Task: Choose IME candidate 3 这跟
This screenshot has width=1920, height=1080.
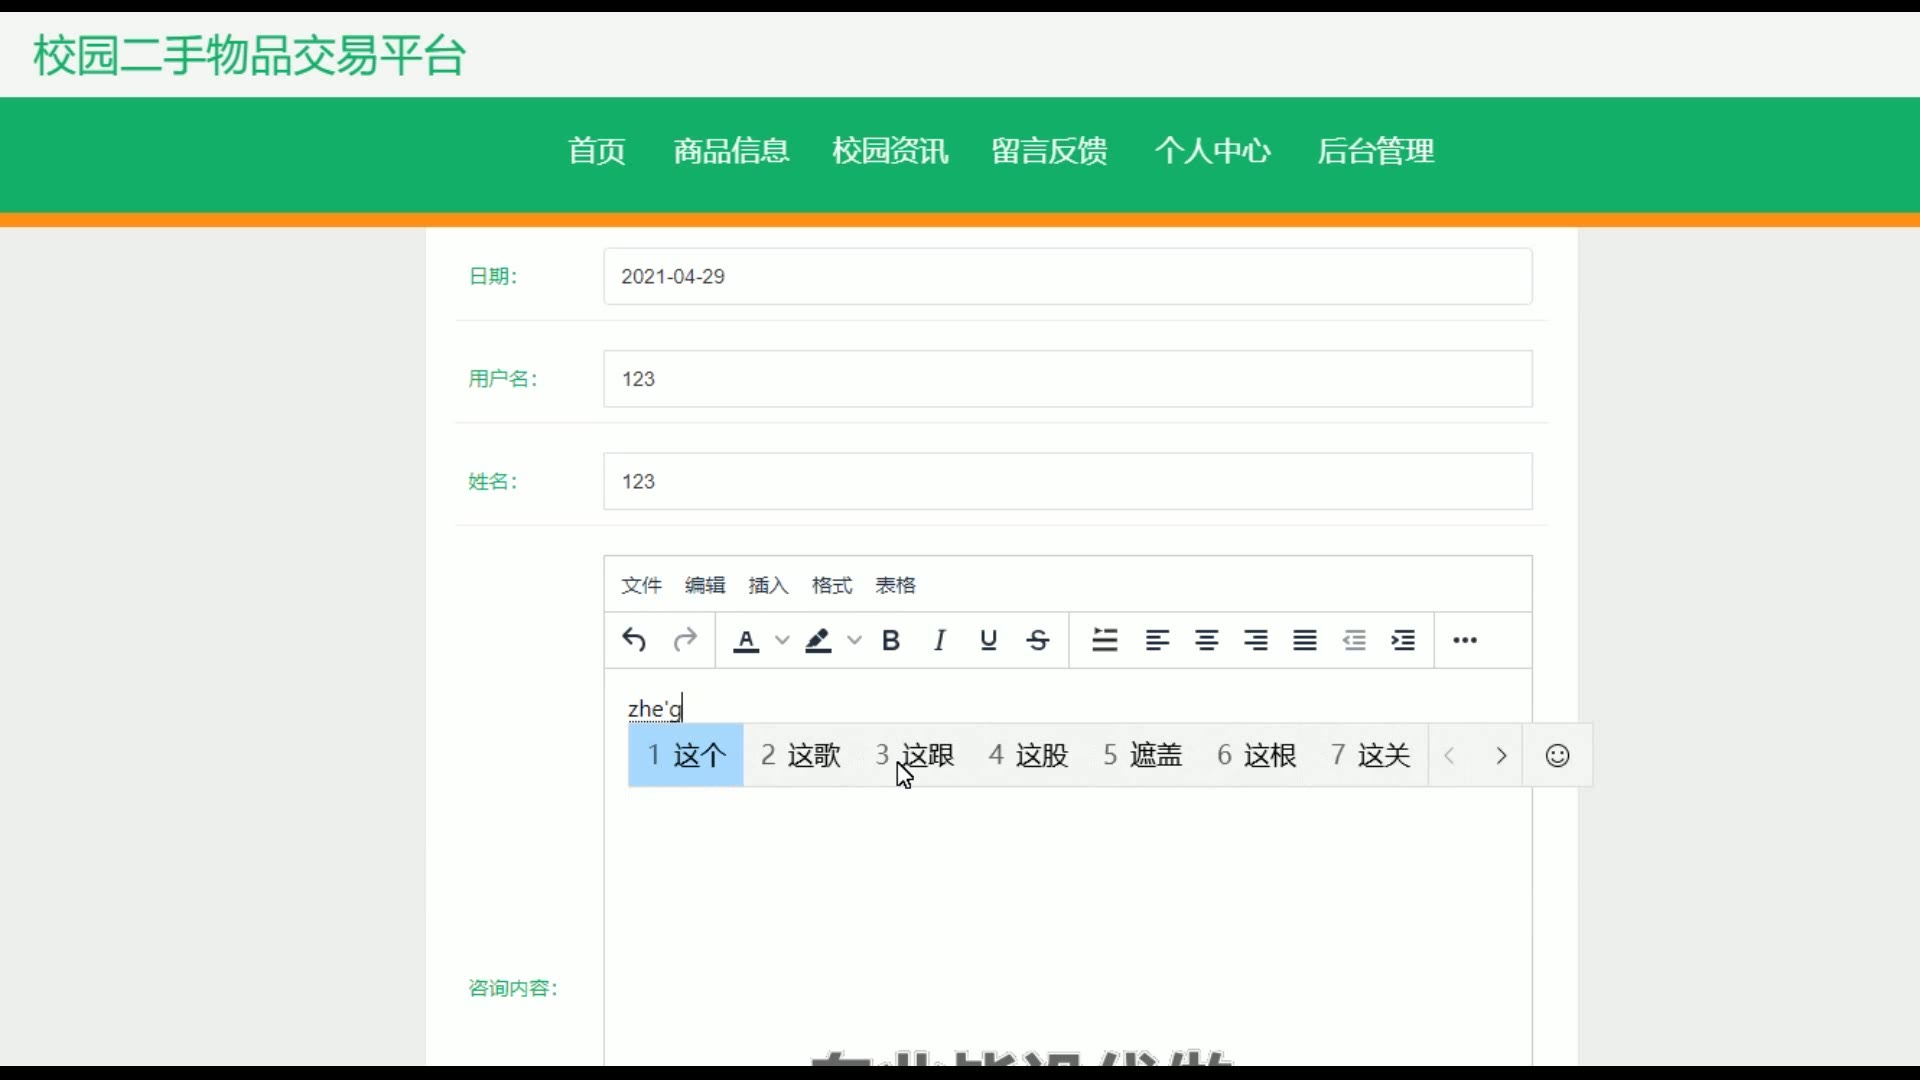Action: 914,755
